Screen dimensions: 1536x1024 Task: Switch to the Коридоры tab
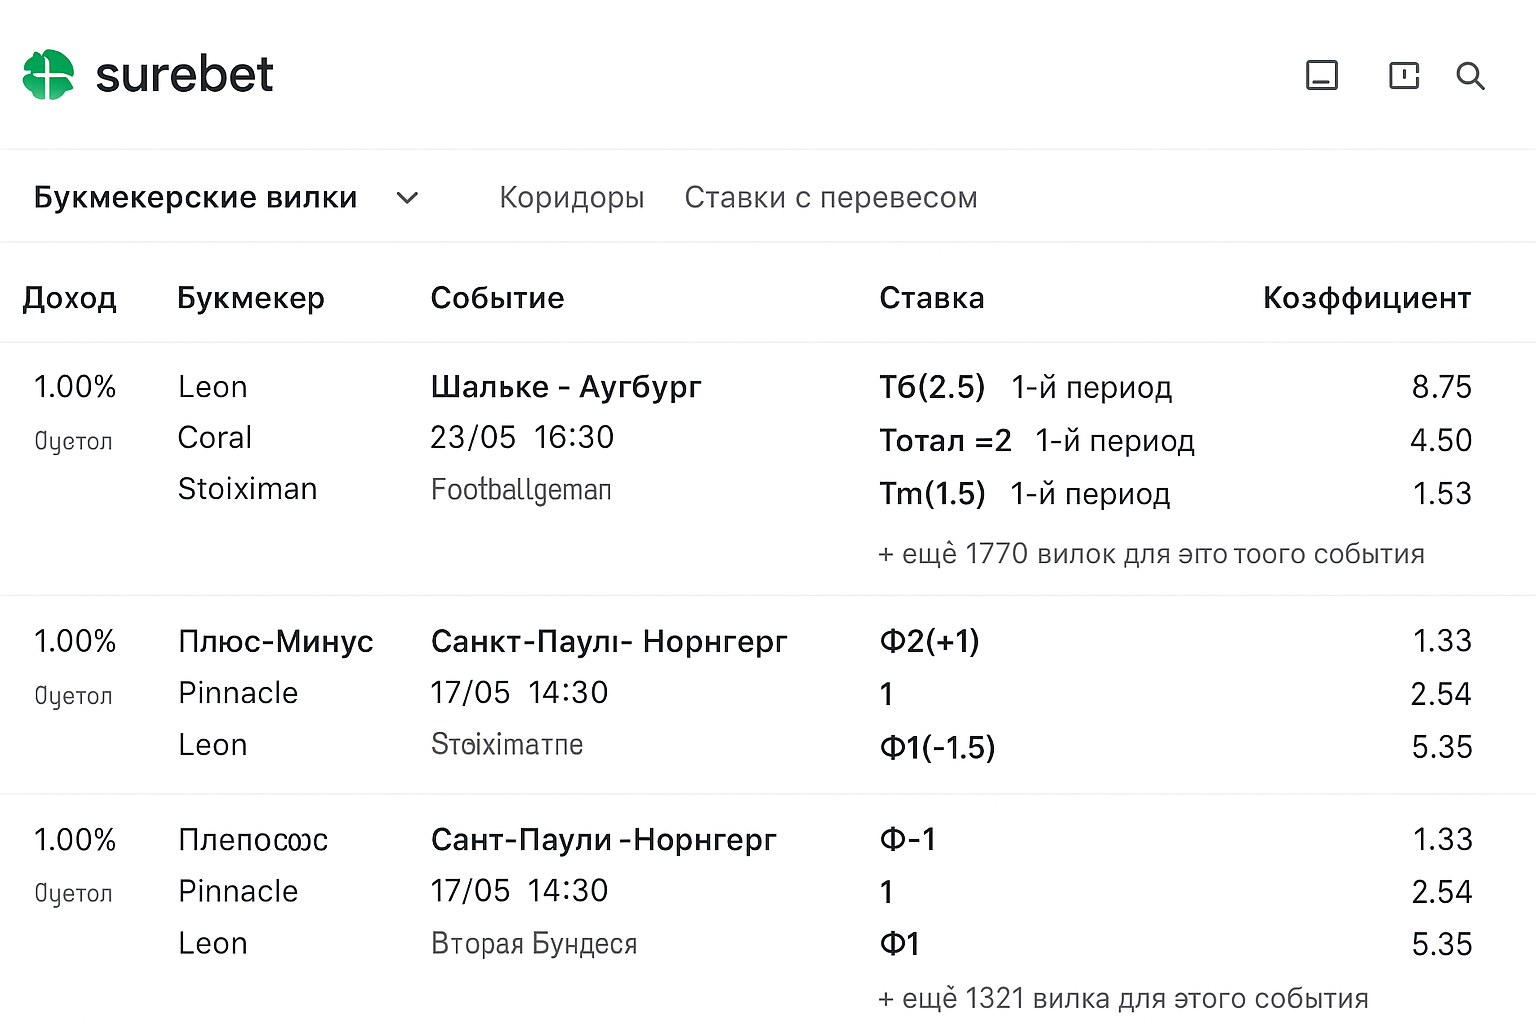click(x=571, y=197)
